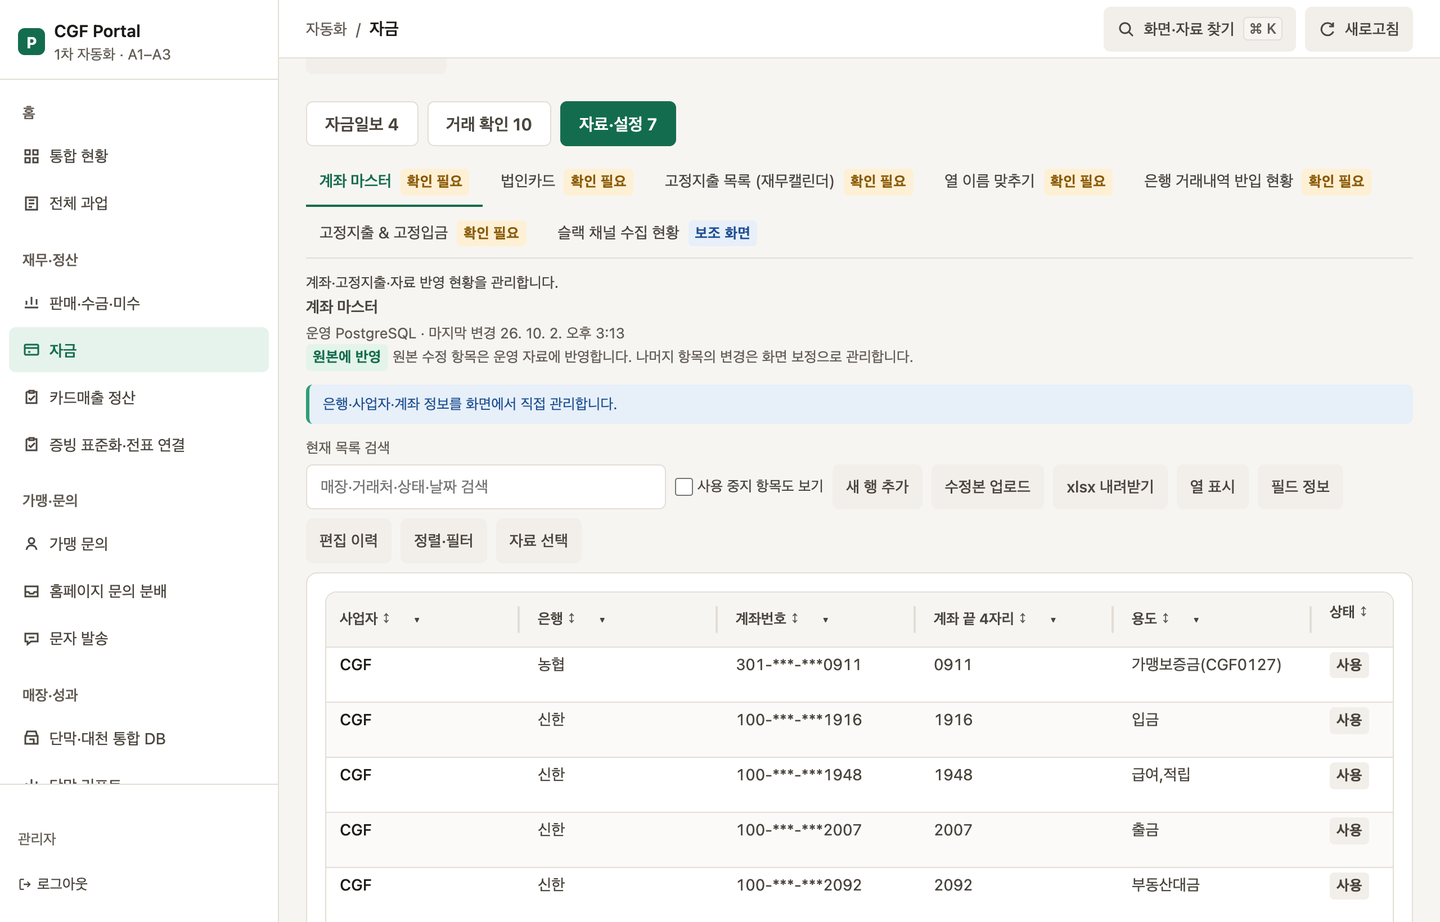1440x922 pixels.
Task: Click the 필드 정보 button
Action: tap(1300, 487)
